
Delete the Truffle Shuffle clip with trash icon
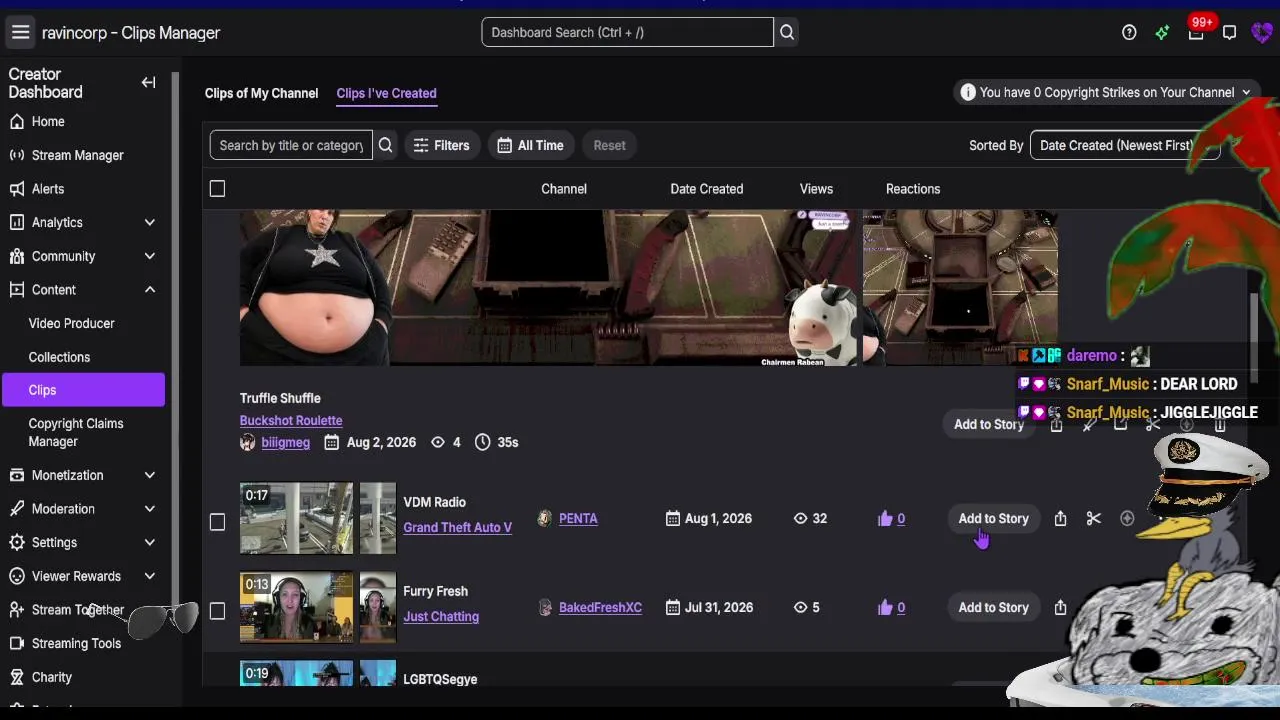point(1220,424)
